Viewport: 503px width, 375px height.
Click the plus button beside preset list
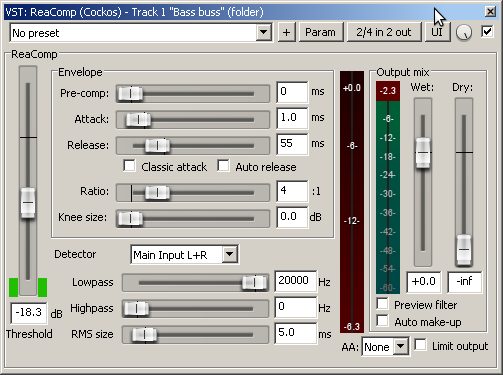tap(286, 32)
